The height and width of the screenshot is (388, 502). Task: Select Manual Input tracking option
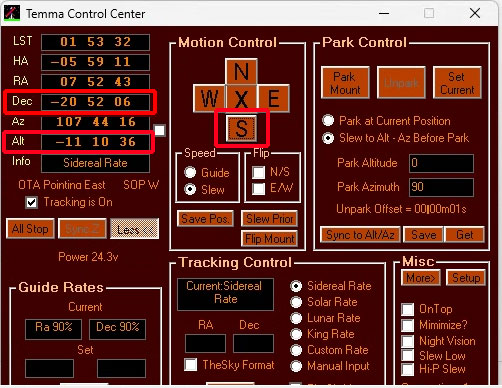[296, 366]
